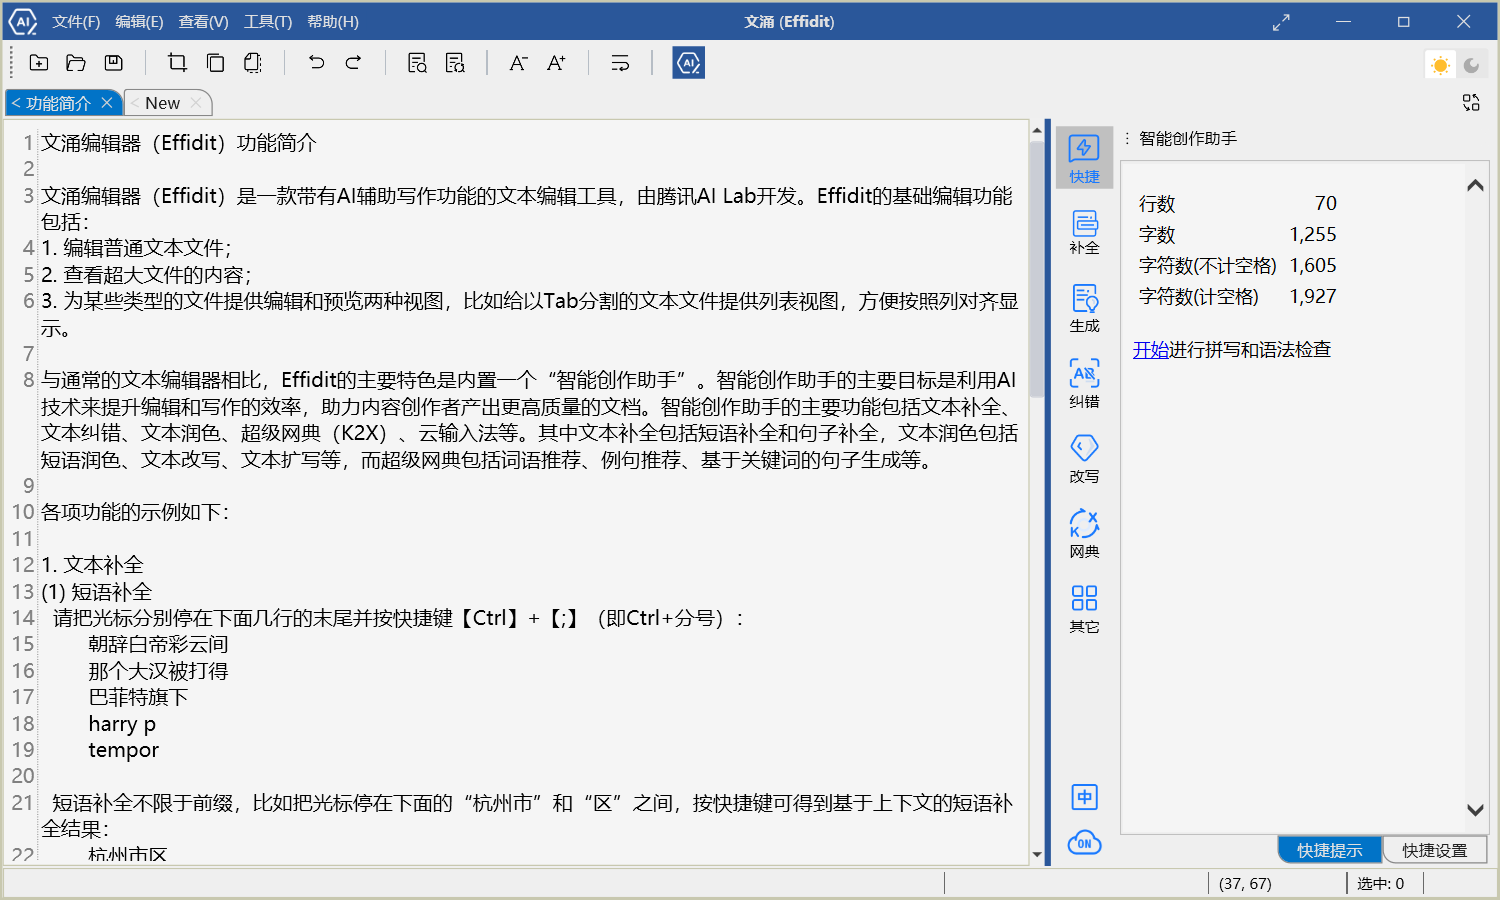Open the 文件(F) menu
This screenshot has width=1500, height=900.
(76, 22)
